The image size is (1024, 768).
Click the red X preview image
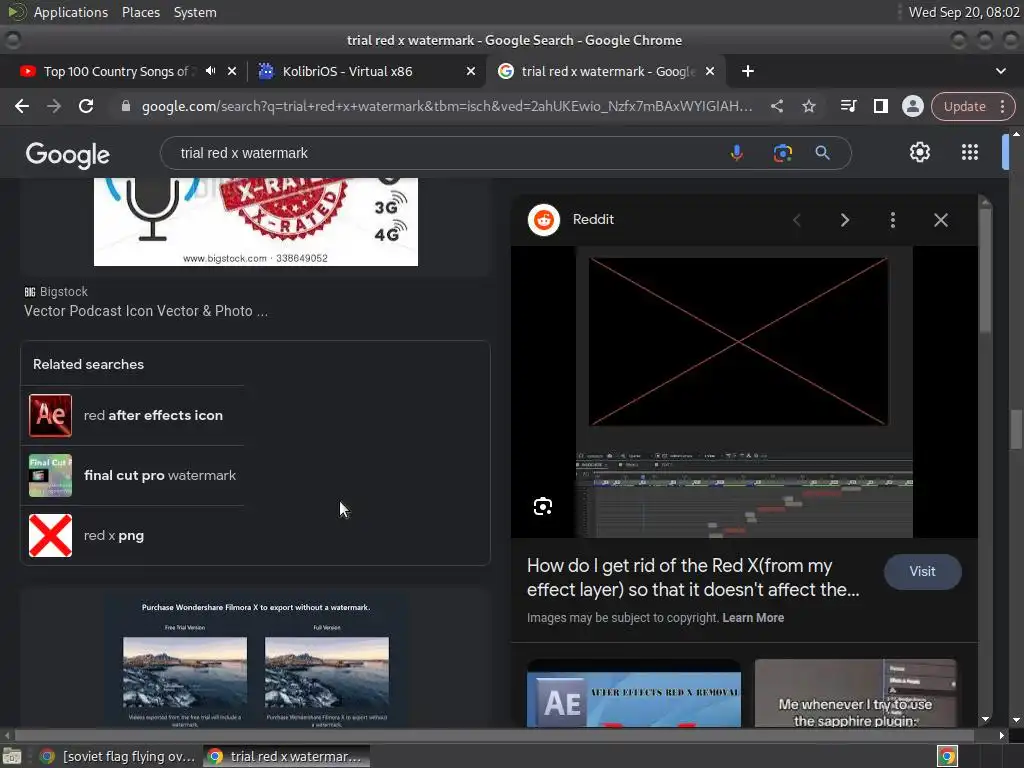click(x=744, y=392)
